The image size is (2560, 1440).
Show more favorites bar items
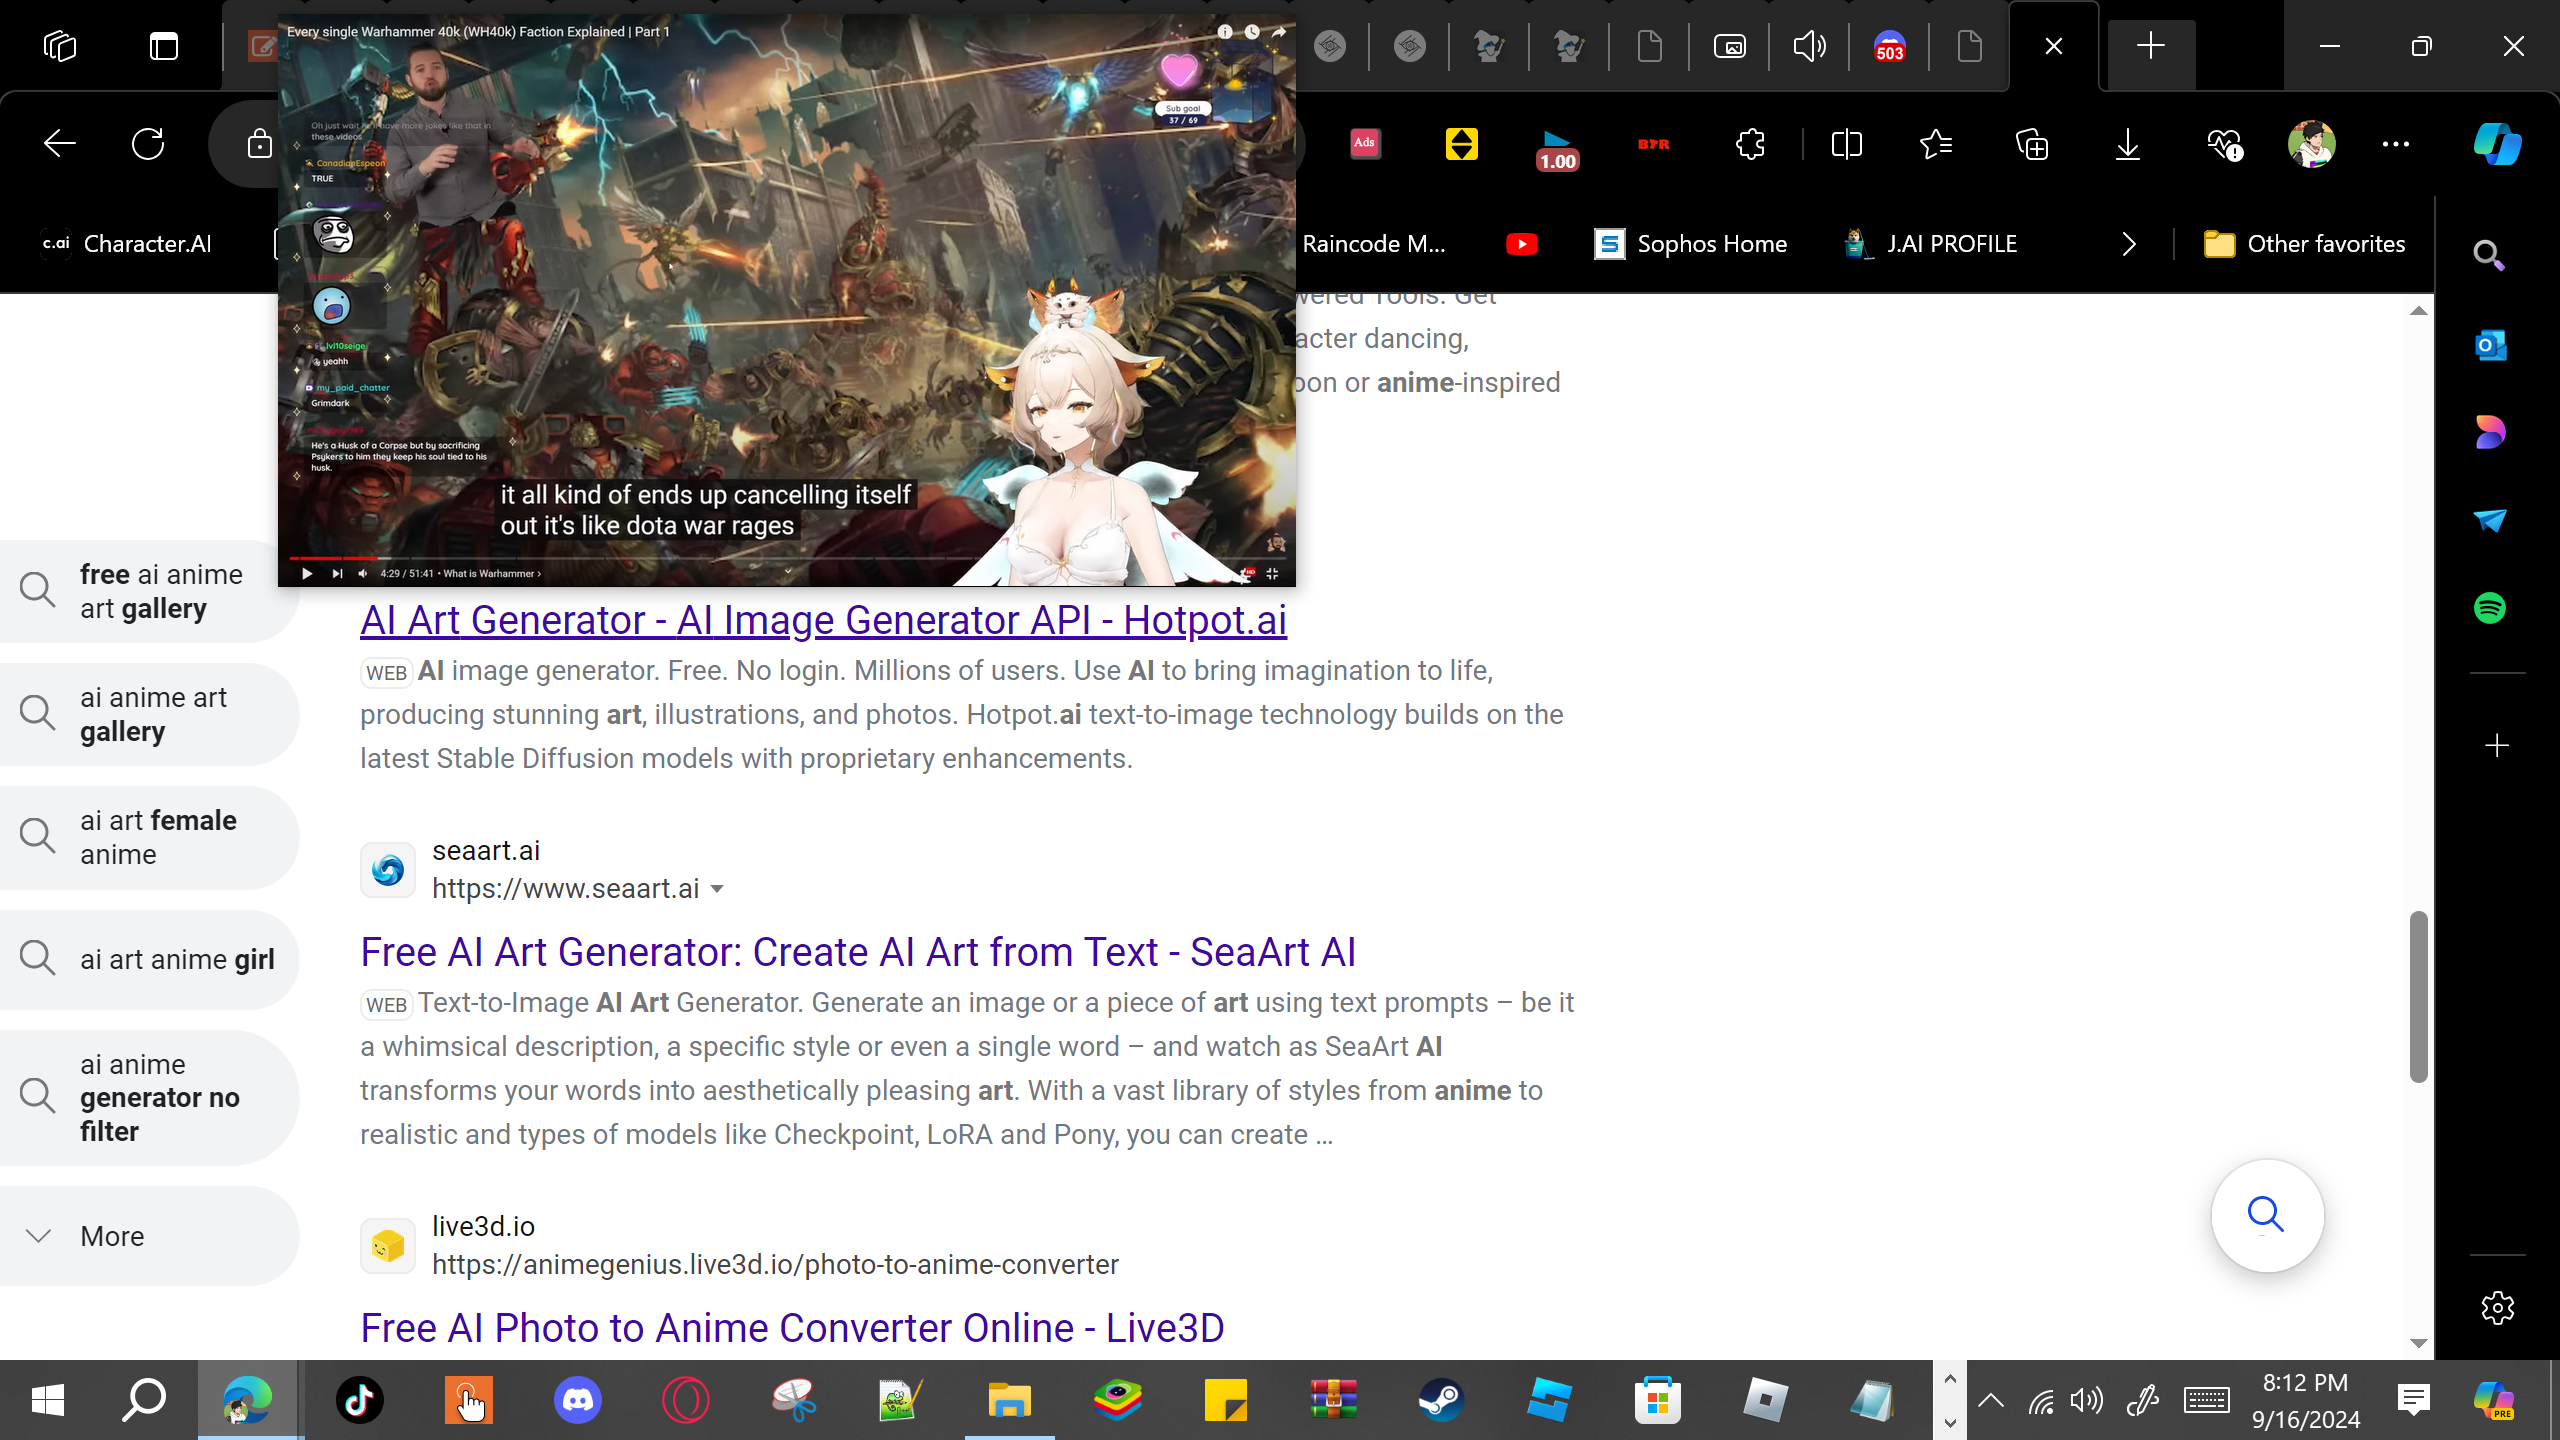click(2129, 244)
